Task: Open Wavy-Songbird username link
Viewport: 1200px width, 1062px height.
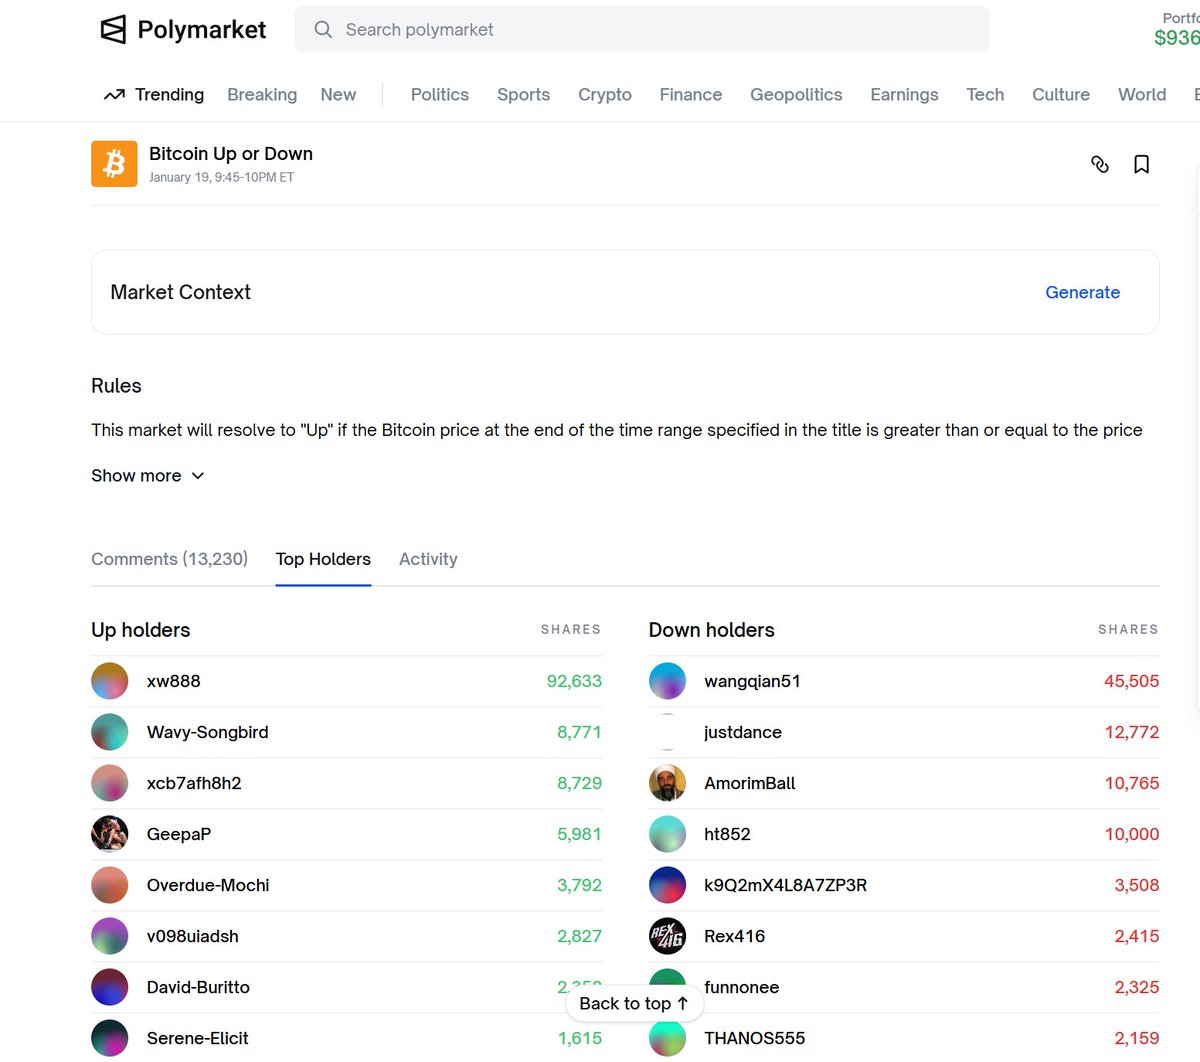Action: pyautogui.click(x=207, y=732)
